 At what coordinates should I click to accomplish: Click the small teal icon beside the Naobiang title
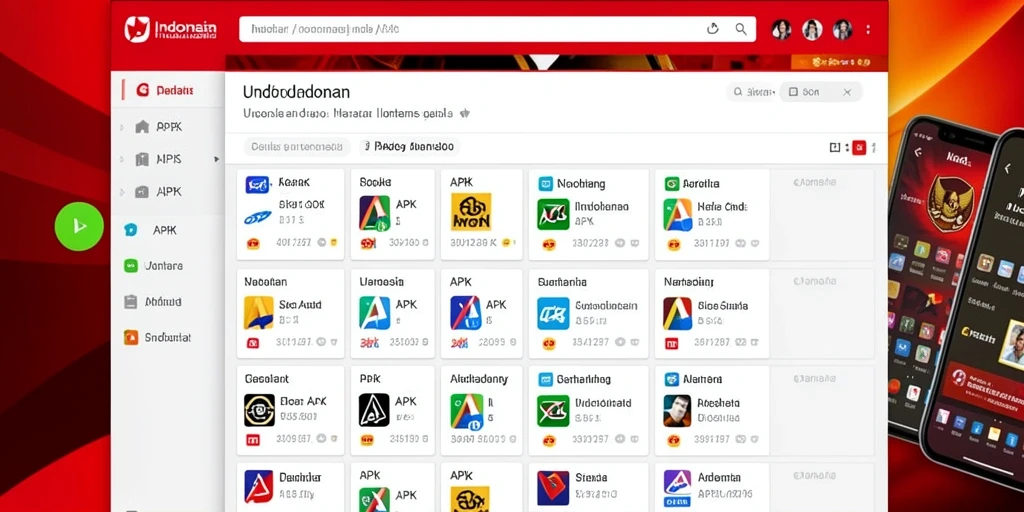click(x=545, y=184)
